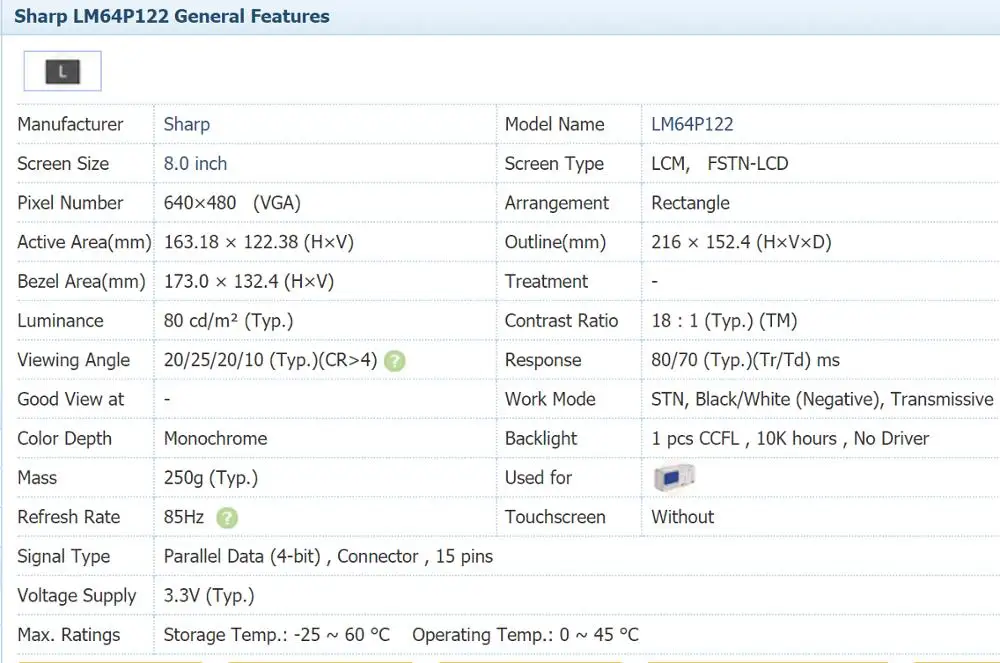This screenshot has width=1000, height=663.
Task: Select the 80 cd/m² luminance value
Action: pyautogui.click(x=228, y=321)
